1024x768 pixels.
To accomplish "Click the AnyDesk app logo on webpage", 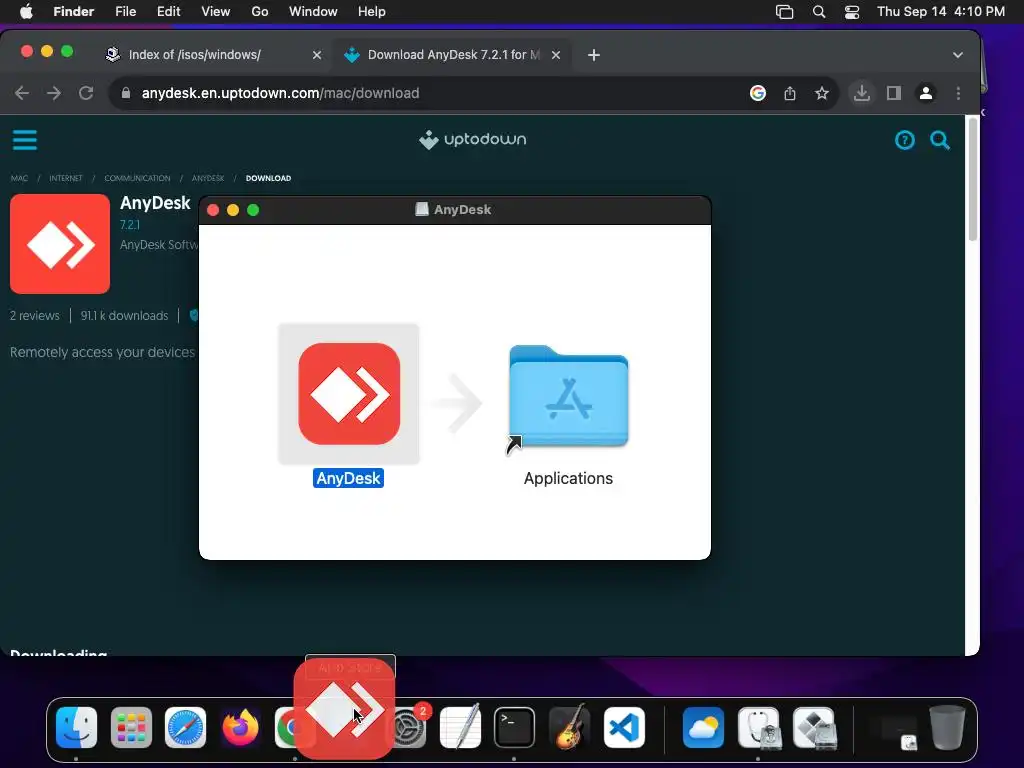I will pos(60,244).
